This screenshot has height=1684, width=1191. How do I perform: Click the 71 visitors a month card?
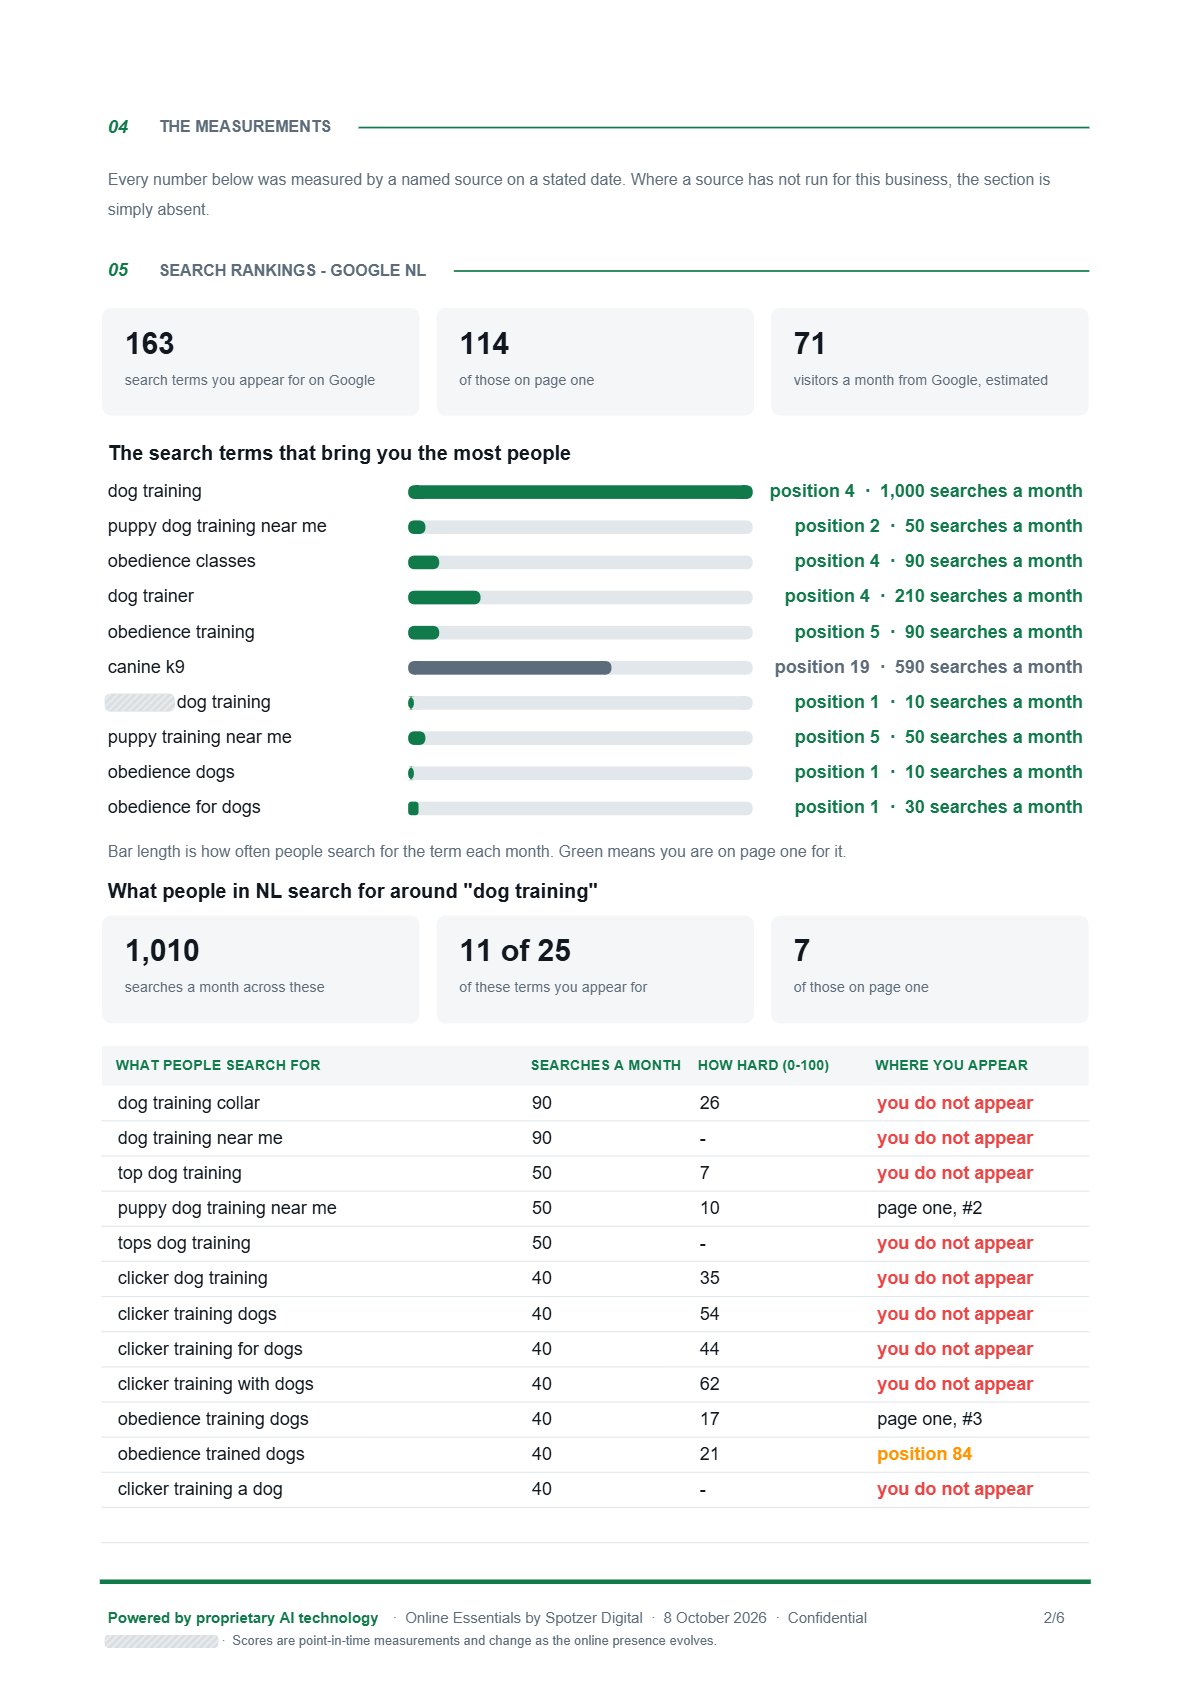coord(929,361)
